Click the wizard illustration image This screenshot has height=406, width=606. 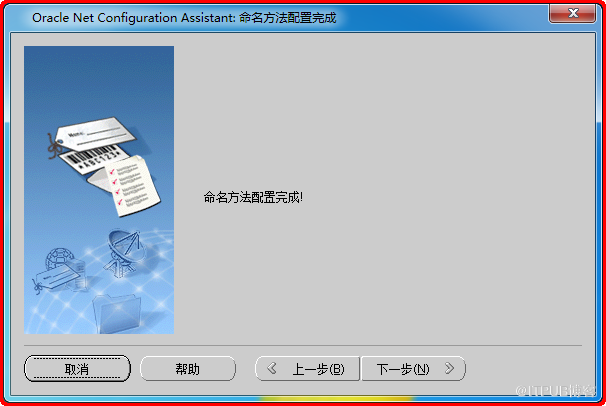tap(99, 190)
